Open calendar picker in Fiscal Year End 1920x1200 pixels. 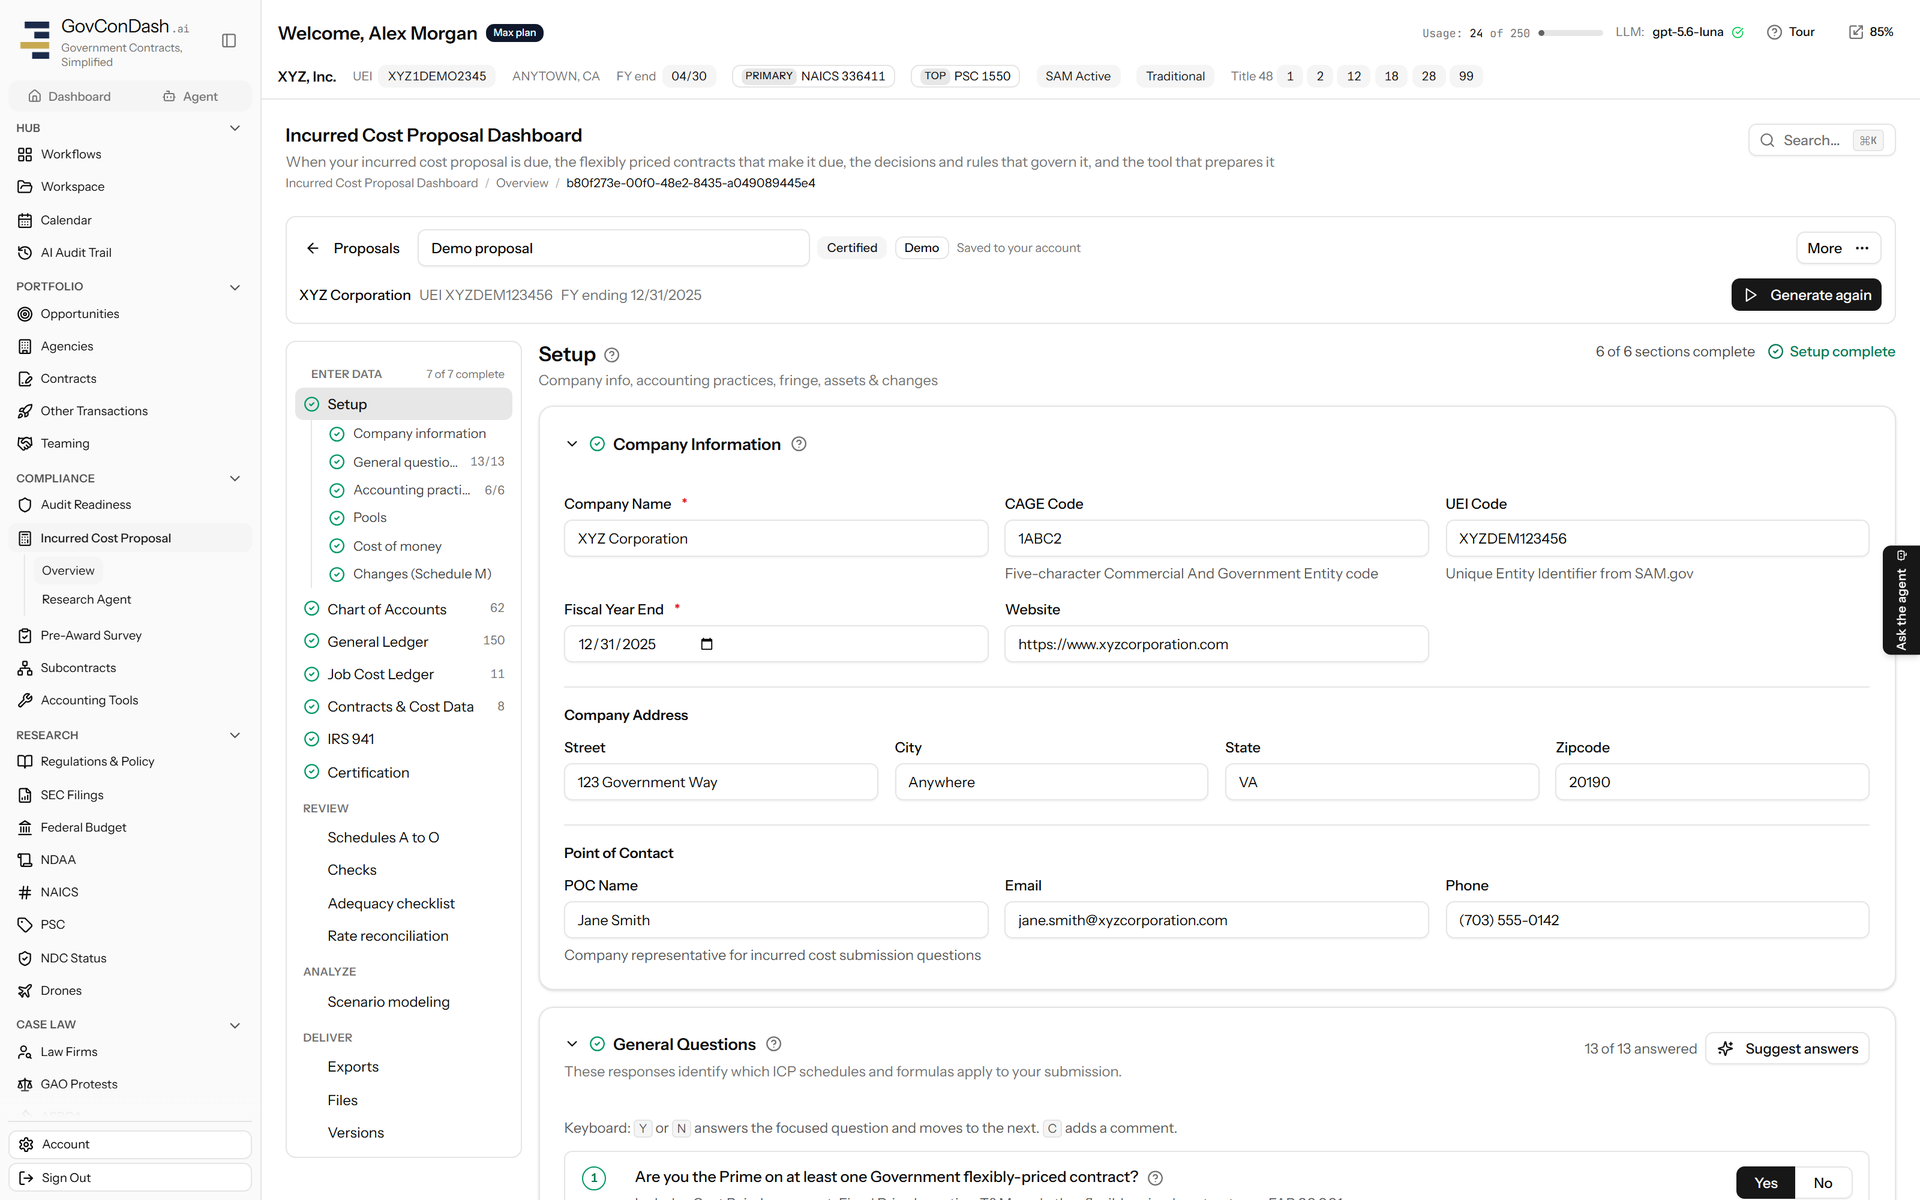point(707,644)
